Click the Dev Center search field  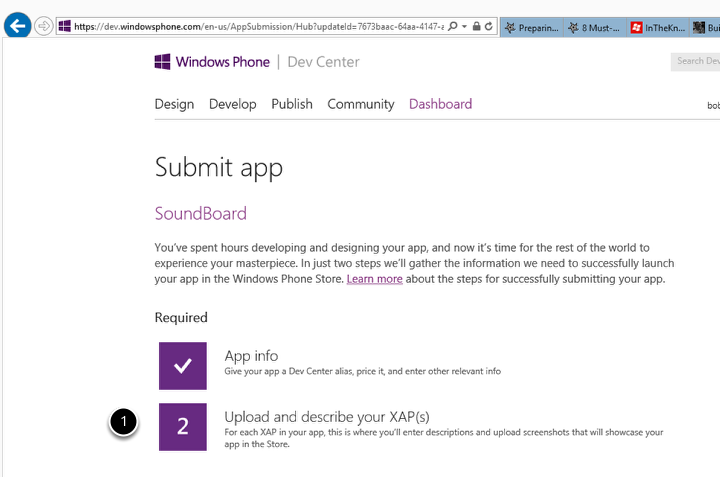click(x=696, y=62)
